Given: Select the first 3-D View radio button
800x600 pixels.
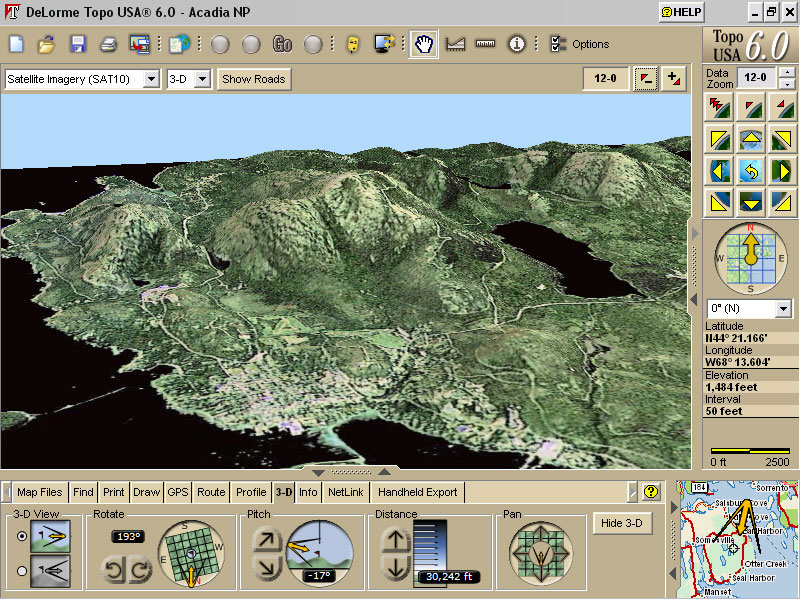Looking at the screenshot, I should [23, 536].
